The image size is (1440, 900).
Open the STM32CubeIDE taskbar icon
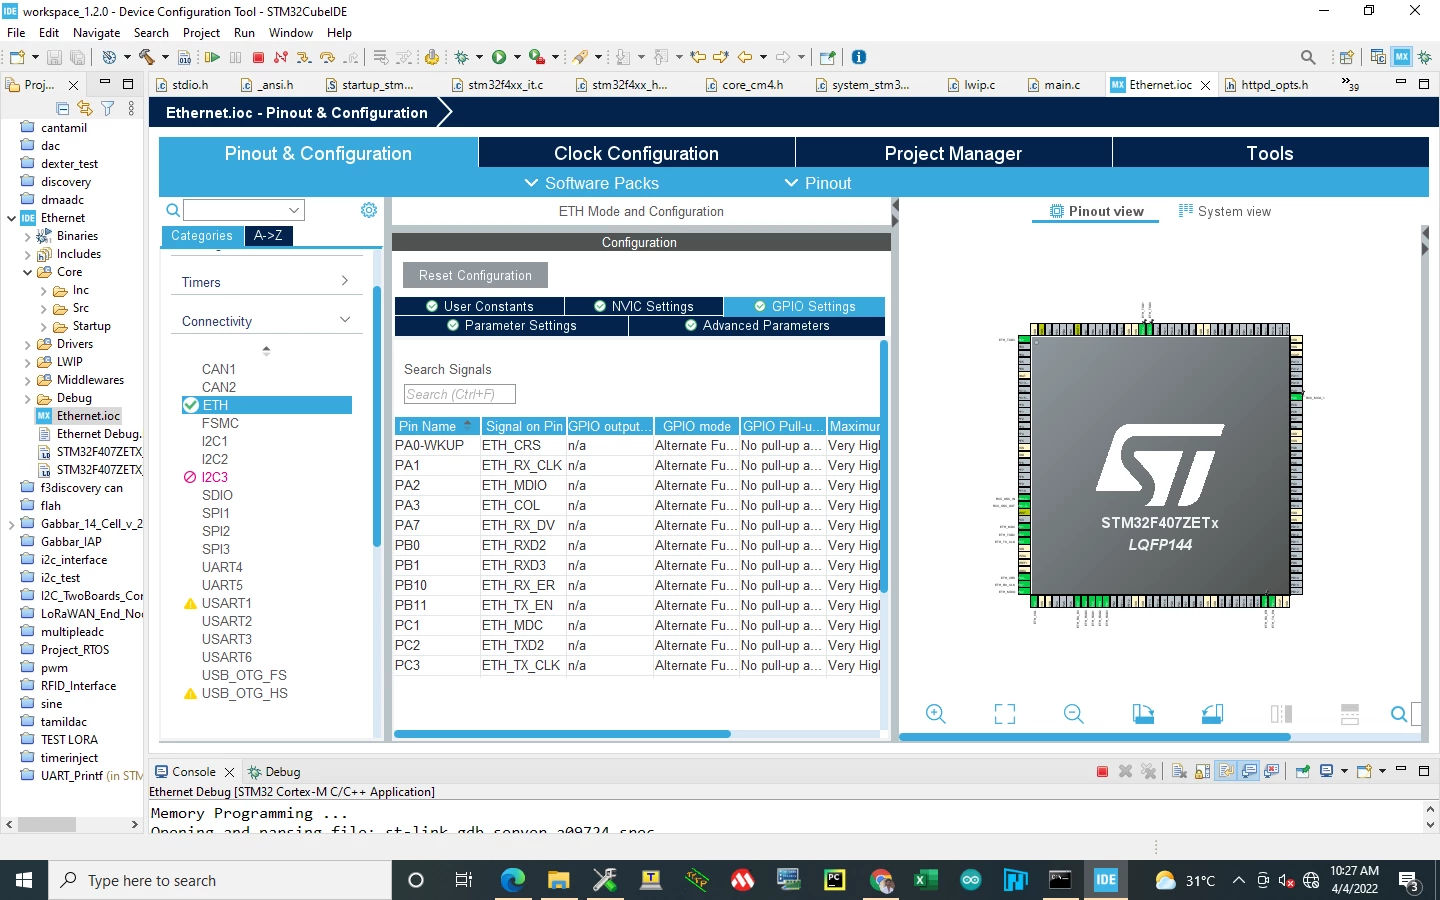click(x=1106, y=880)
